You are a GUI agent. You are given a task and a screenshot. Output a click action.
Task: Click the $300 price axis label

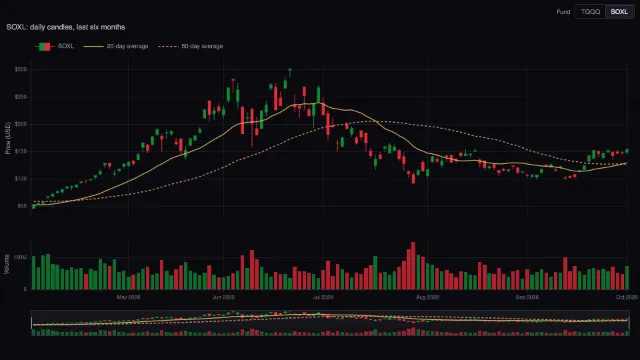[21, 69]
